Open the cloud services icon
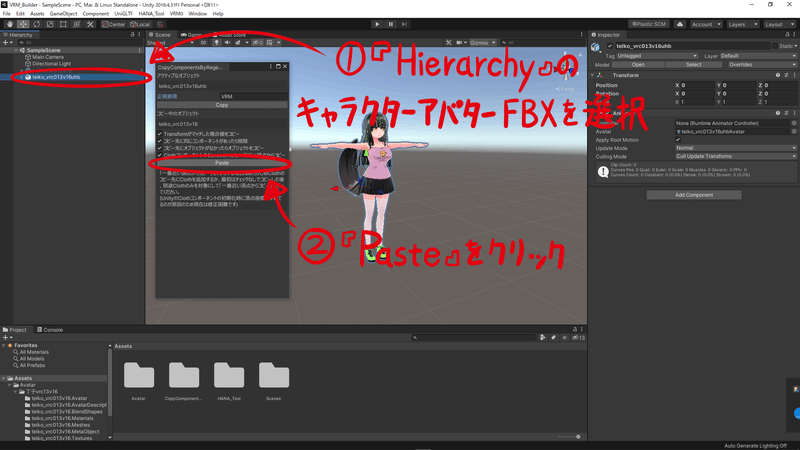Screen dimensions: 800x450 (680, 24)
